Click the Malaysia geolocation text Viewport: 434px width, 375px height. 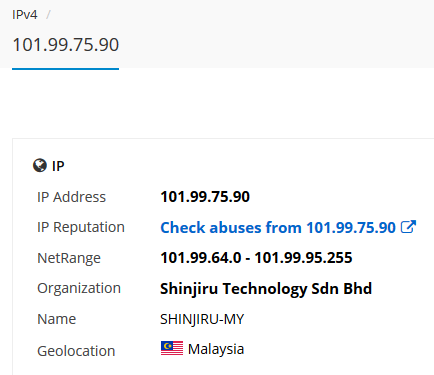click(x=216, y=349)
